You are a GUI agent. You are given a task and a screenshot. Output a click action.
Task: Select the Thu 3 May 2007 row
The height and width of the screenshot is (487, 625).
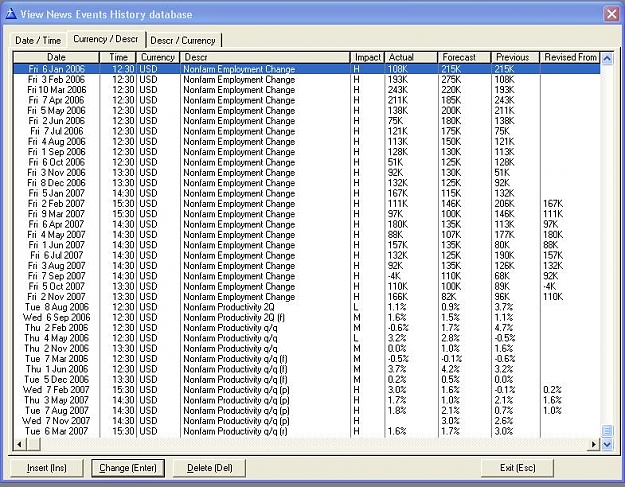pos(307,401)
